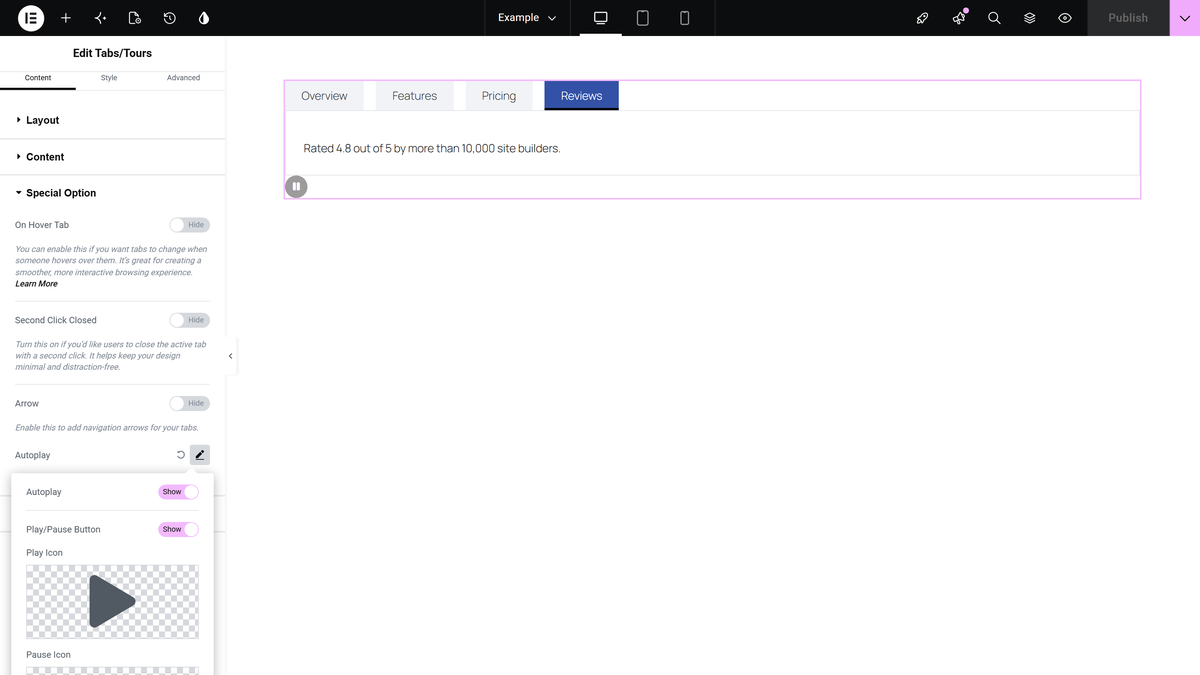Switch to mobile device view
This screenshot has height=675, width=1200.
(x=684, y=18)
